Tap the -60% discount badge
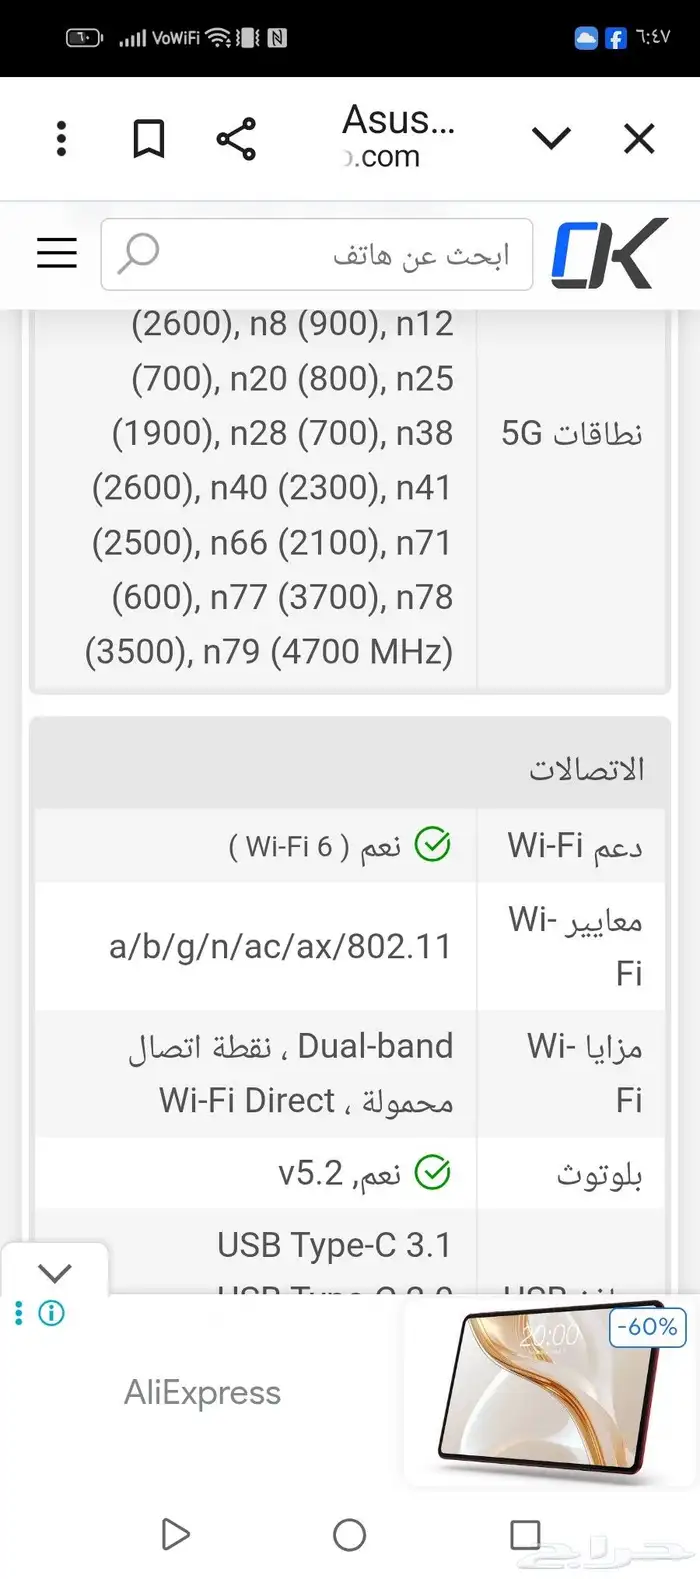The image size is (700, 1579). (647, 1327)
